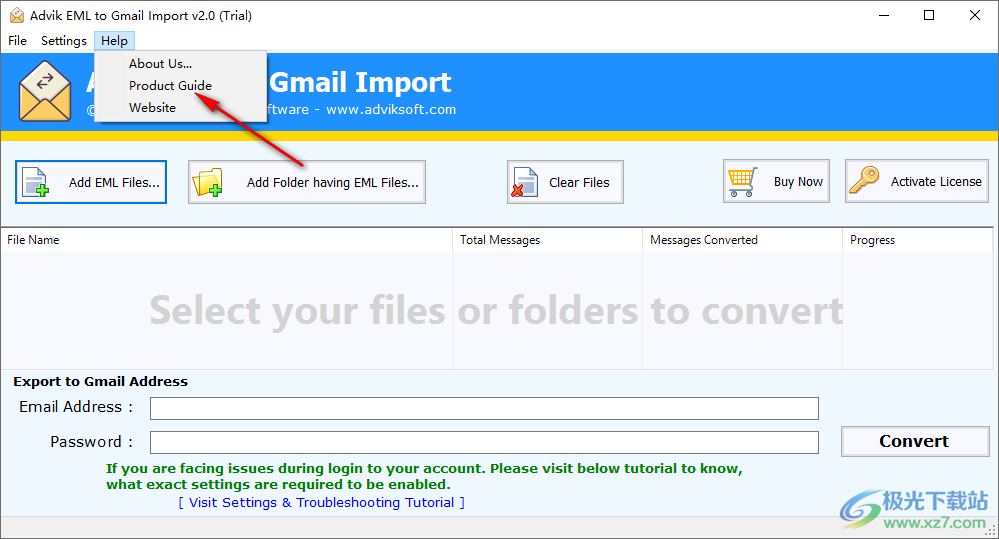Focus the Email Address input field
Screen dimensions: 999x539
[484, 408]
